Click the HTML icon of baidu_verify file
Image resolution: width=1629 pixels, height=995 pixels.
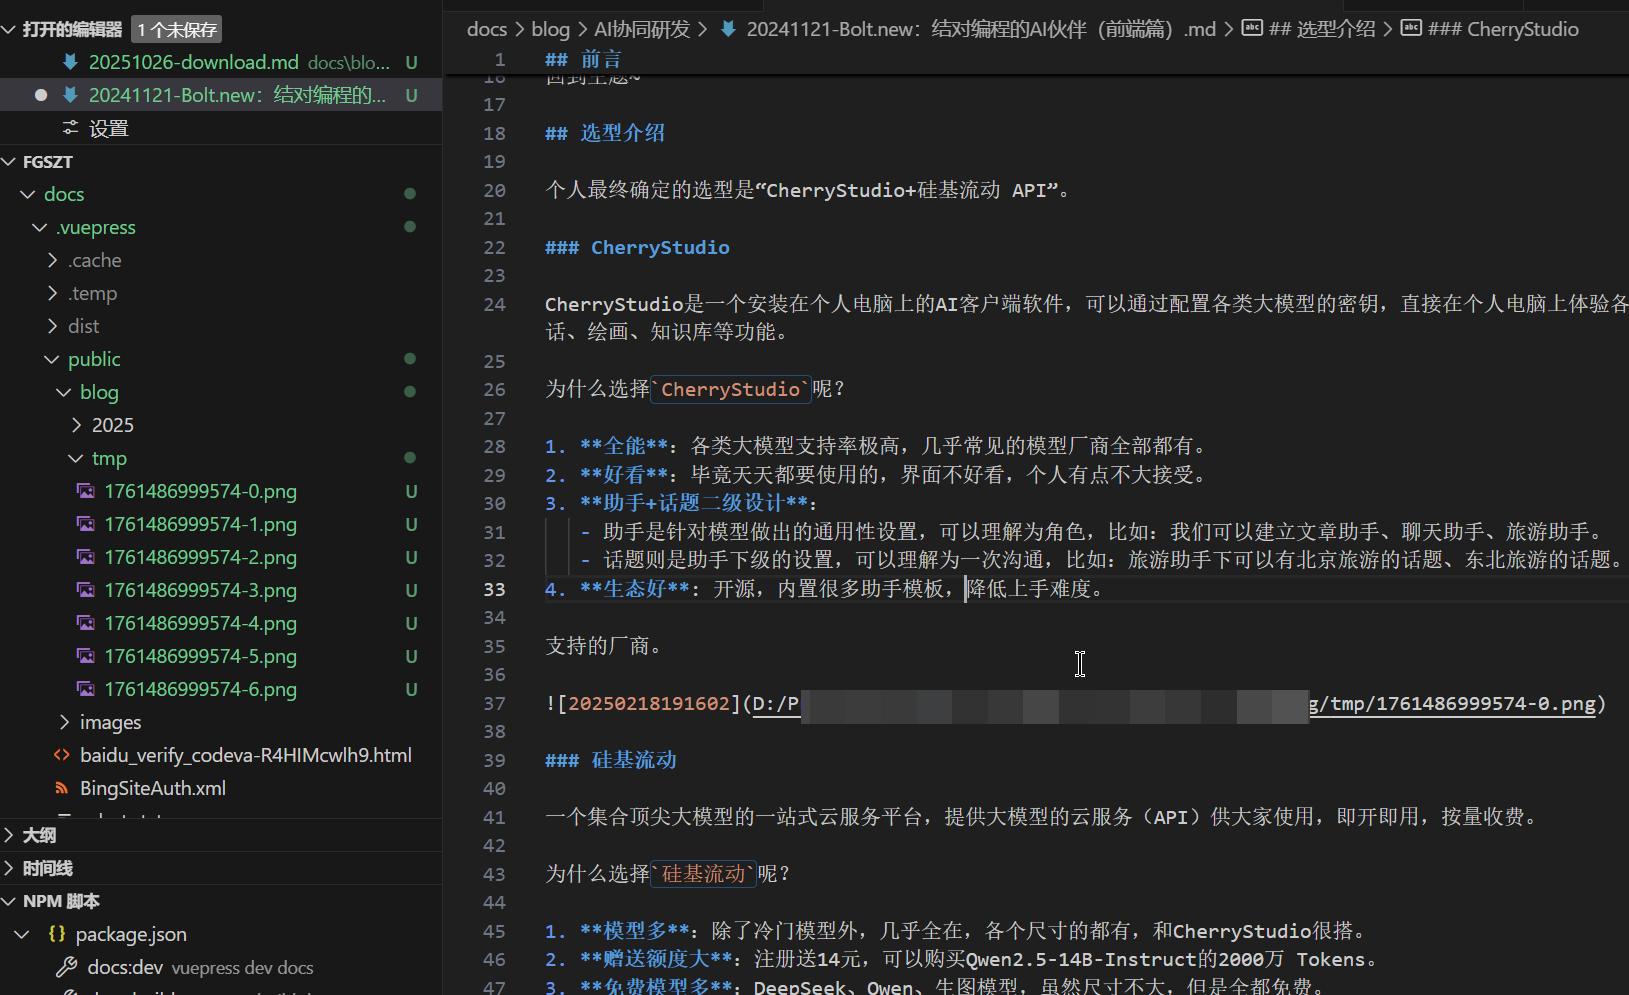62,755
